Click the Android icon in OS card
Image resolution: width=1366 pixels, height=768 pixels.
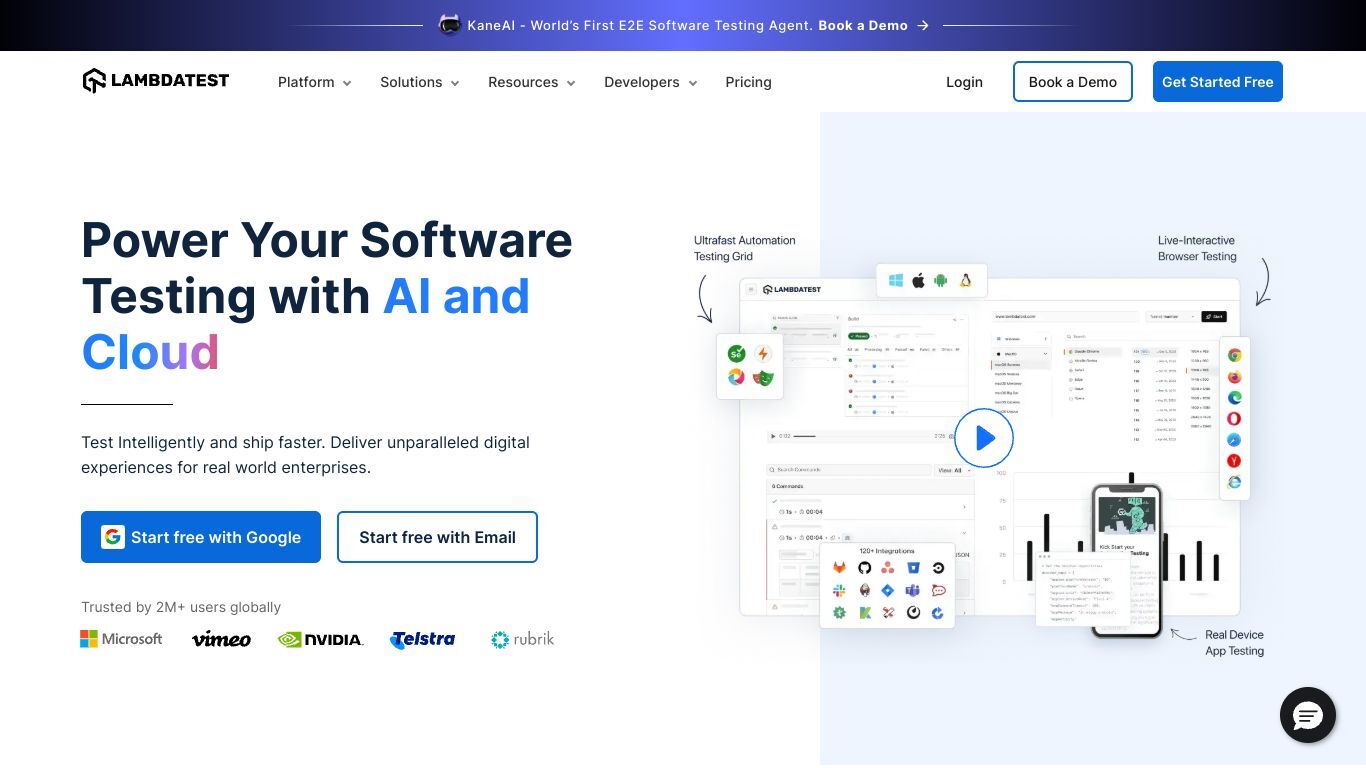tap(941, 281)
